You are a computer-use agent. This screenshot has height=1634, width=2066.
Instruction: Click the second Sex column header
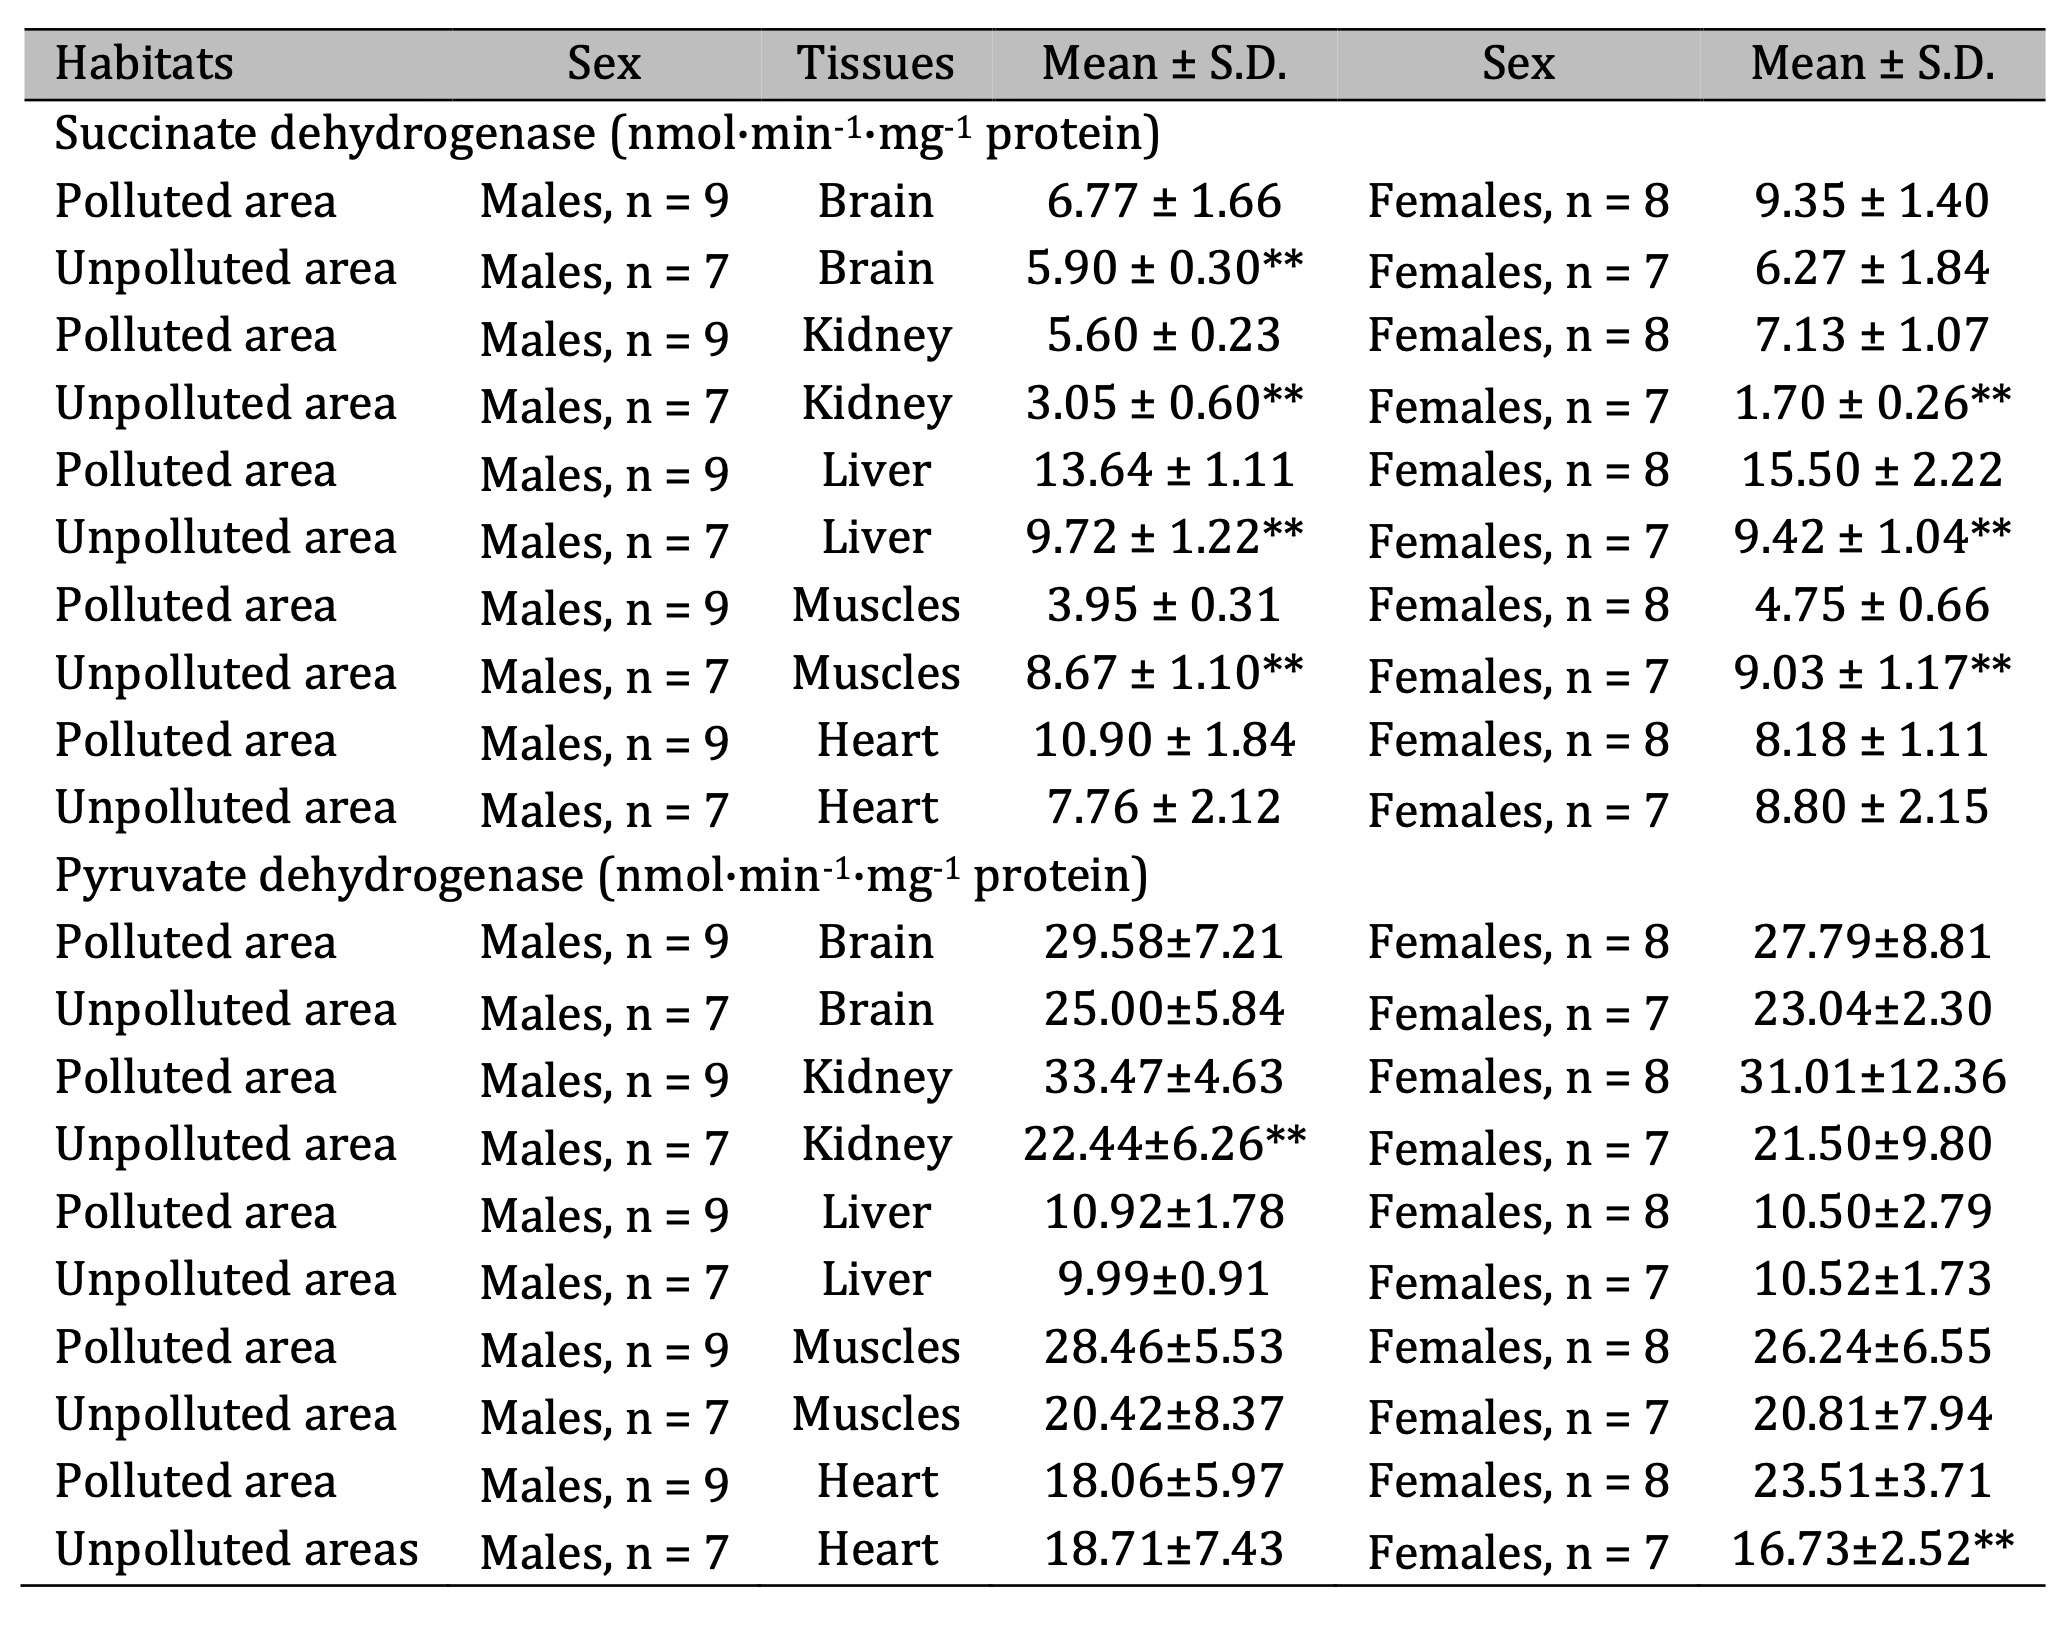click(x=1518, y=64)
